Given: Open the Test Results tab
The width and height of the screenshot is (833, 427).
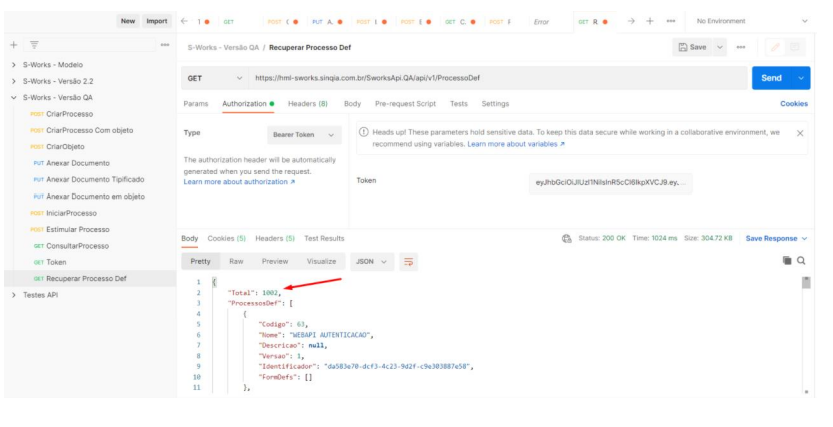Looking at the screenshot, I should pyautogui.click(x=324, y=238).
